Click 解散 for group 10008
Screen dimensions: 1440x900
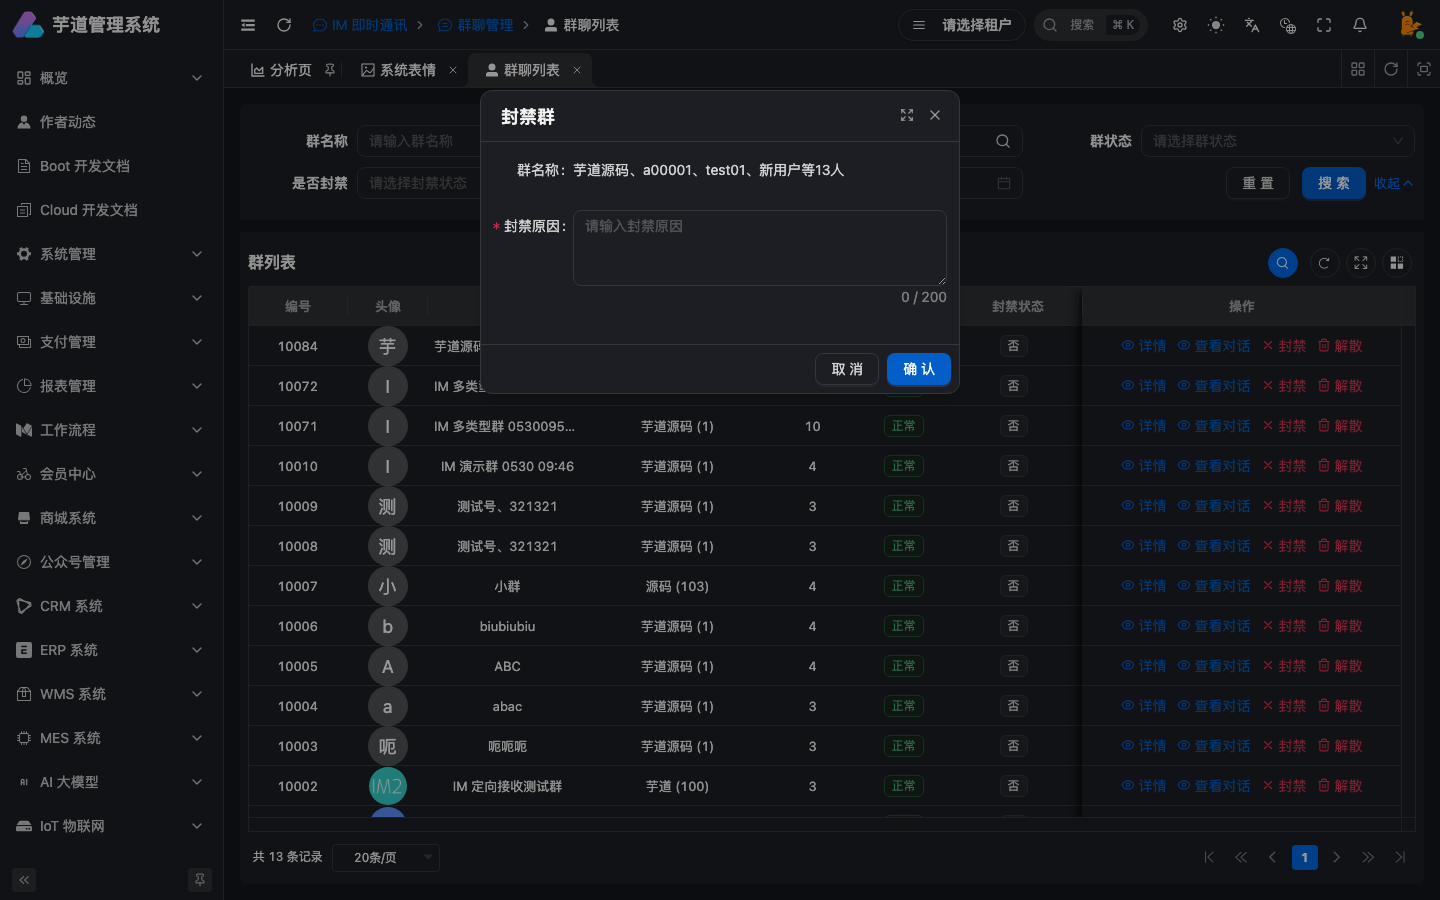pyautogui.click(x=1340, y=546)
